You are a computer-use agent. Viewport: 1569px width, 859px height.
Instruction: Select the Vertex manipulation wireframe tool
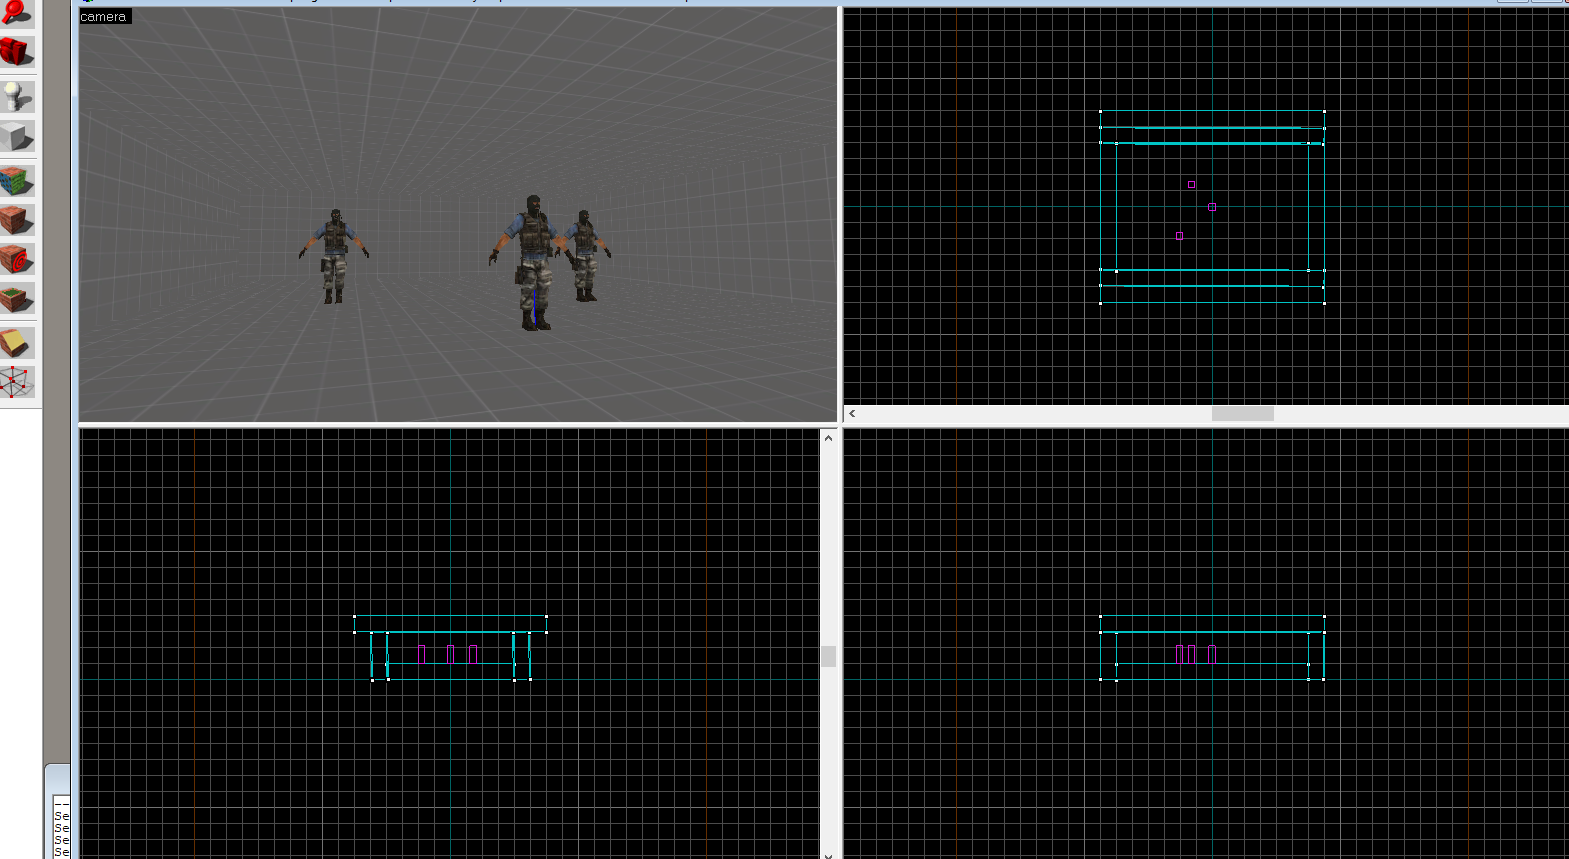[x=16, y=382]
